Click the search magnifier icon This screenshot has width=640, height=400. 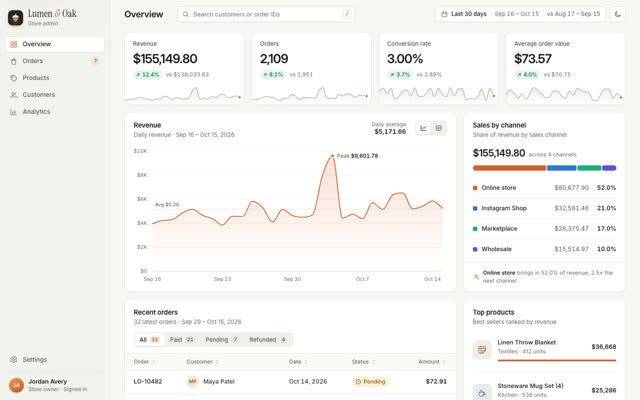click(x=186, y=14)
